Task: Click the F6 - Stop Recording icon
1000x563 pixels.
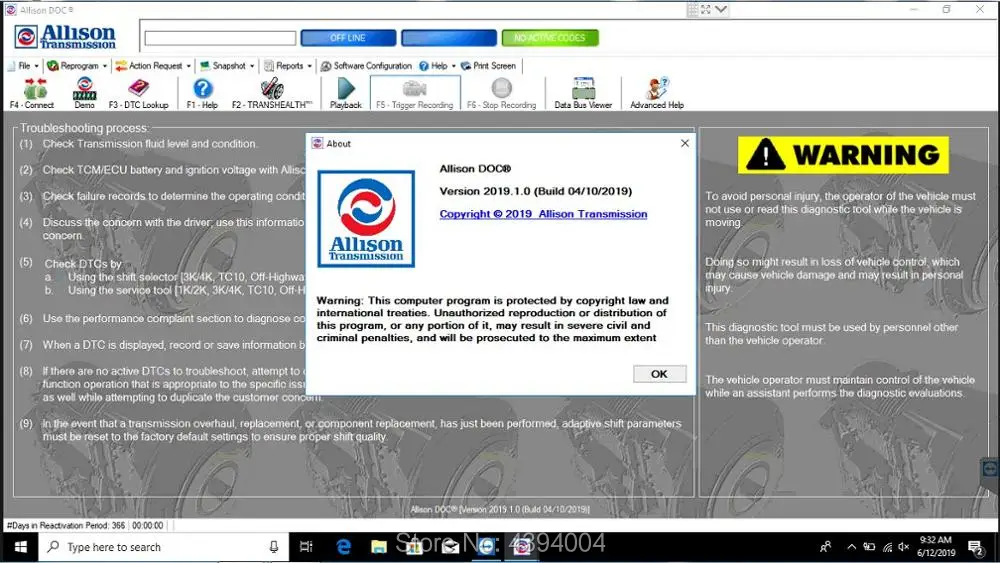Action: pos(501,93)
